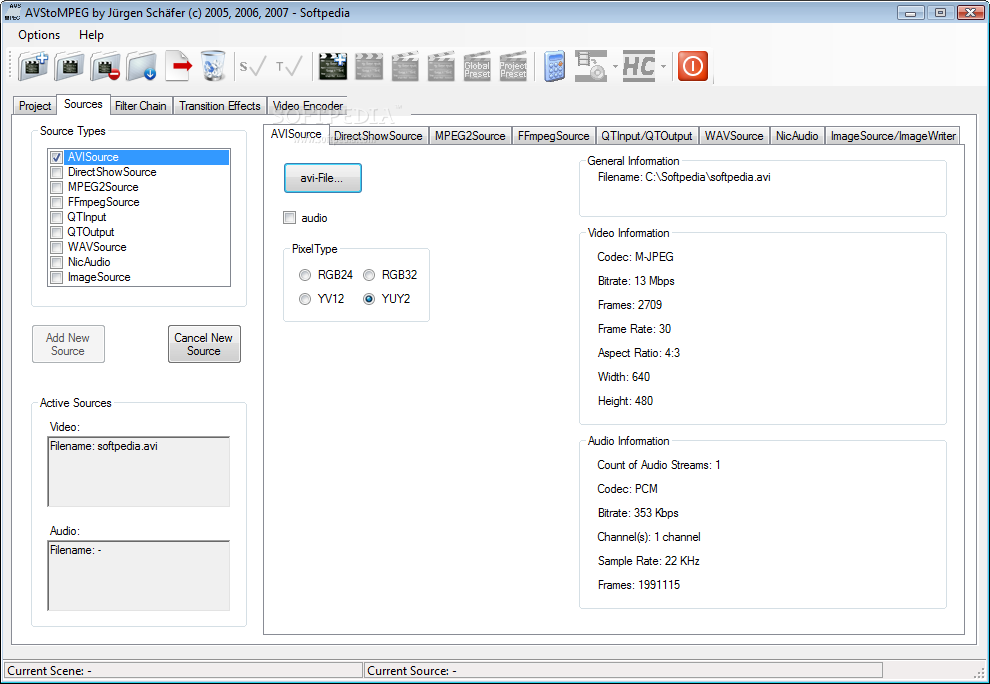This screenshot has width=990, height=684.
Task: Click the first greyed clapperboard icon after add scene
Action: click(369, 66)
